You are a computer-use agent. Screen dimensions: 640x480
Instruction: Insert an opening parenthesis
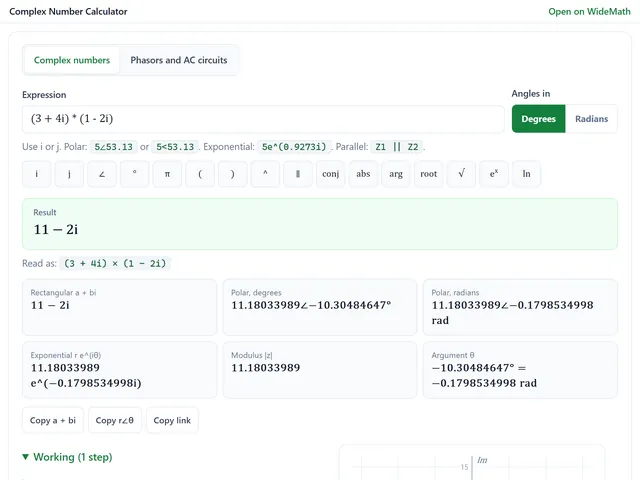[x=200, y=174]
